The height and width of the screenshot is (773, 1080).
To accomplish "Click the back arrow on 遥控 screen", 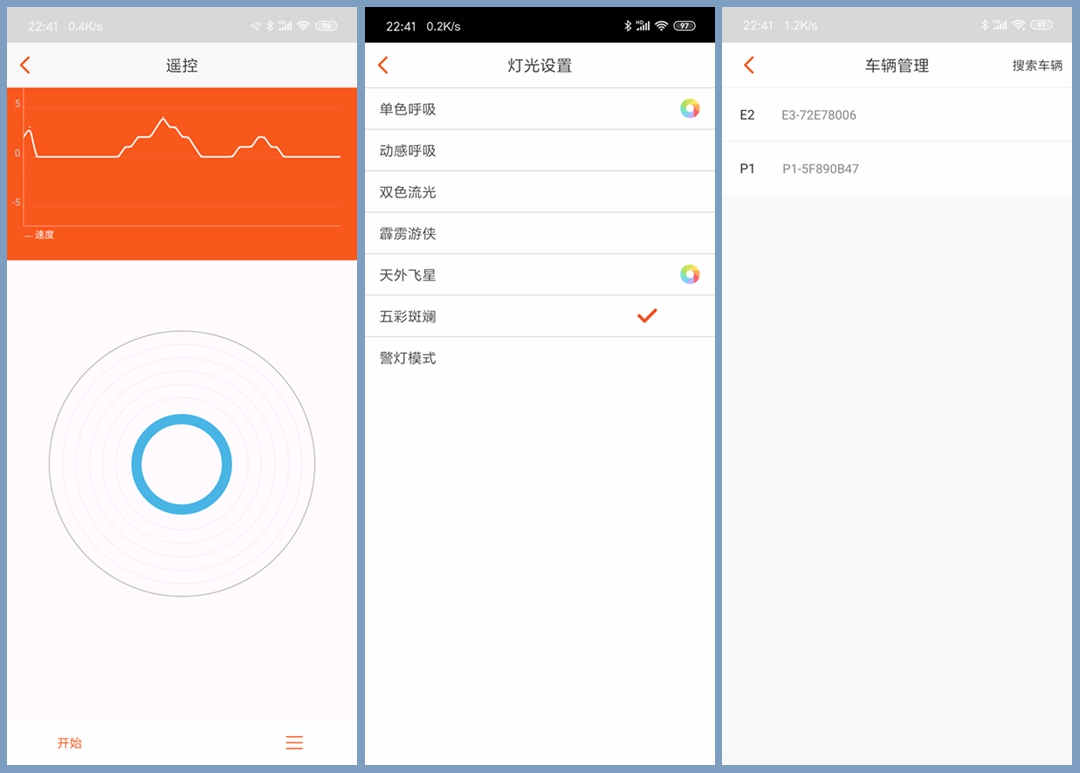I will (25, 64).
